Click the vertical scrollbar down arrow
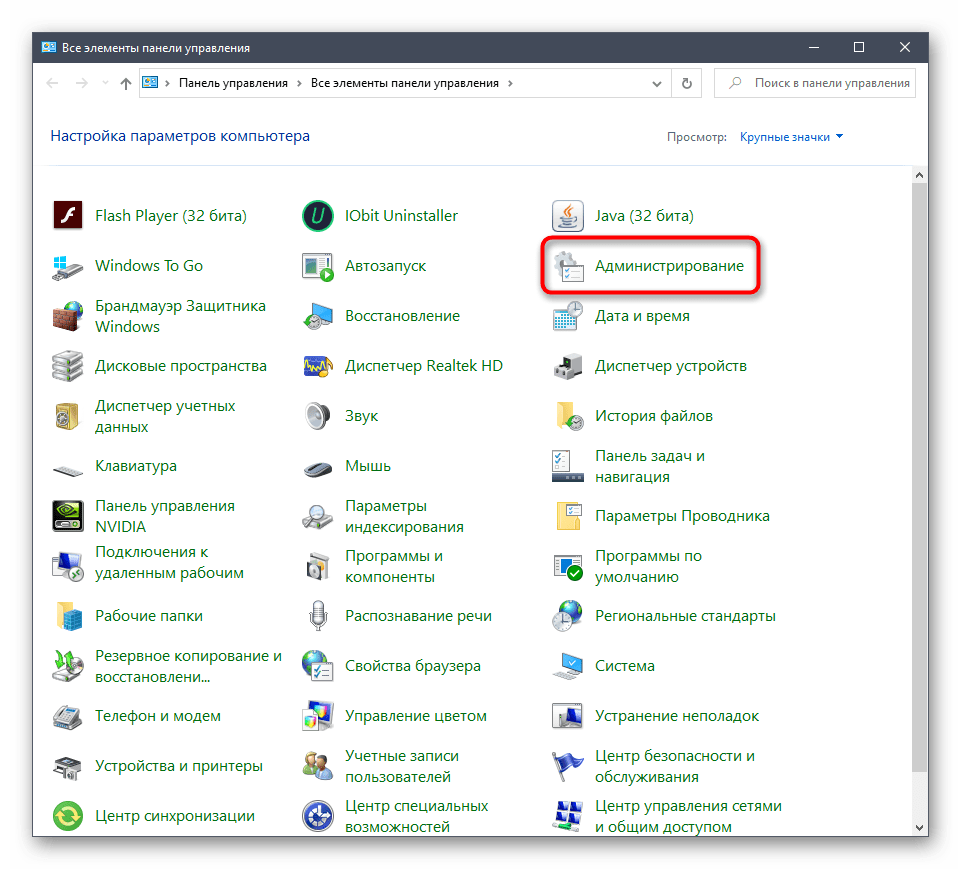 click(x=920, y=827)
